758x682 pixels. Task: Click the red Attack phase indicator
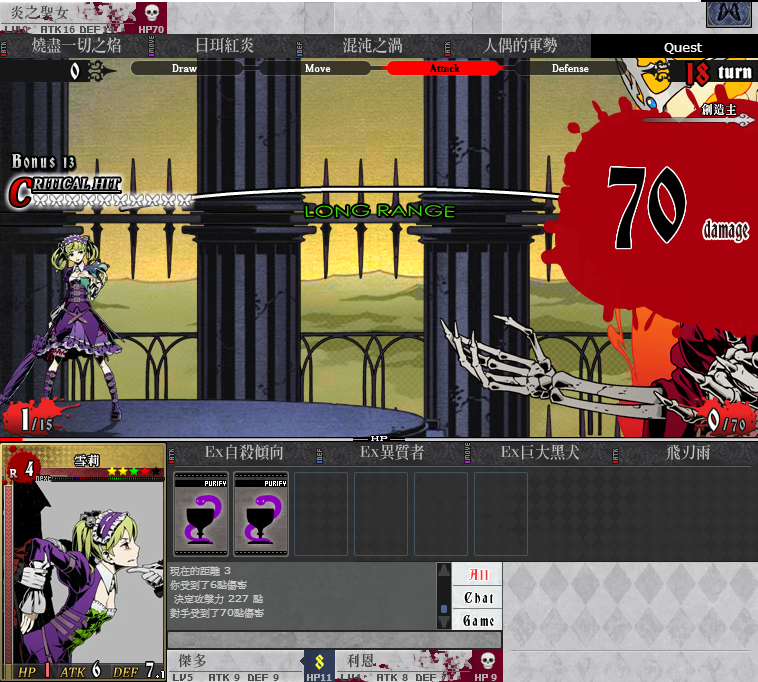tap(444, 68)
